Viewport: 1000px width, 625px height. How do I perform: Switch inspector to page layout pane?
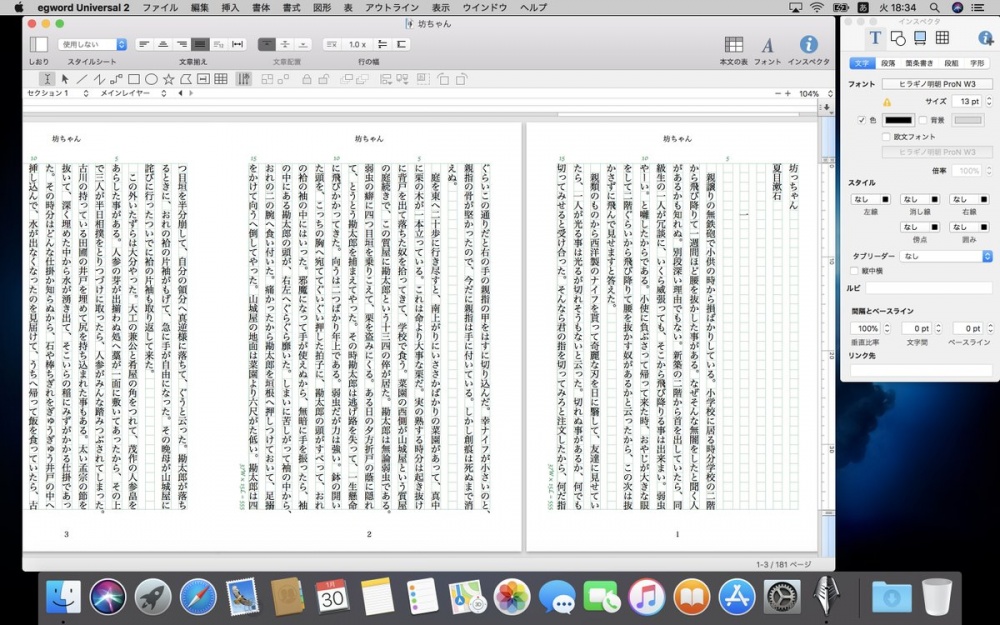(920, 38)
